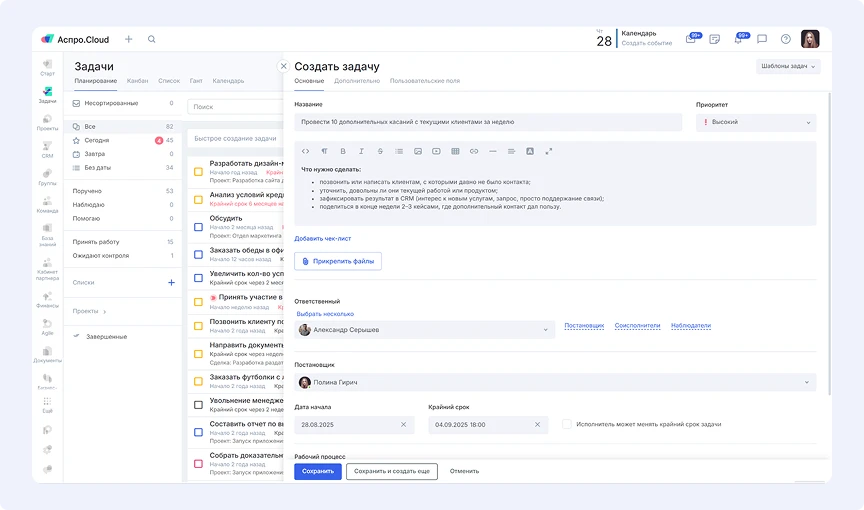Check off task Заказать обеды в офис
This screenshot has width=864, height=510.
198,254
